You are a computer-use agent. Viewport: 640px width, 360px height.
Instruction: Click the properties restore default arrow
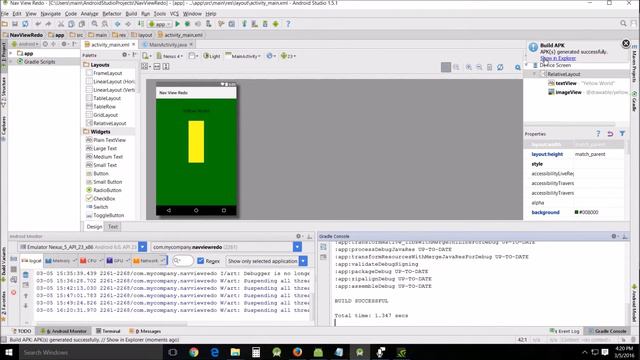pyautogui.click(x=610, y=133)
